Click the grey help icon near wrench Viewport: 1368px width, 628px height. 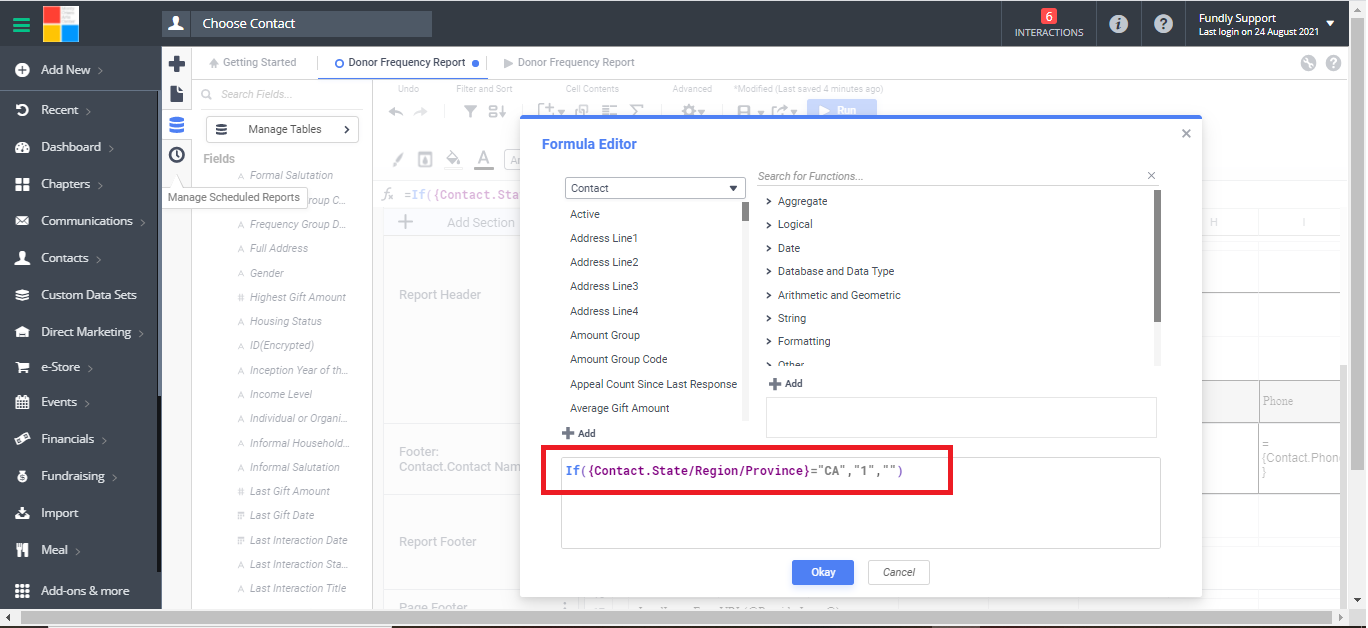click(x=1333, y=63)
